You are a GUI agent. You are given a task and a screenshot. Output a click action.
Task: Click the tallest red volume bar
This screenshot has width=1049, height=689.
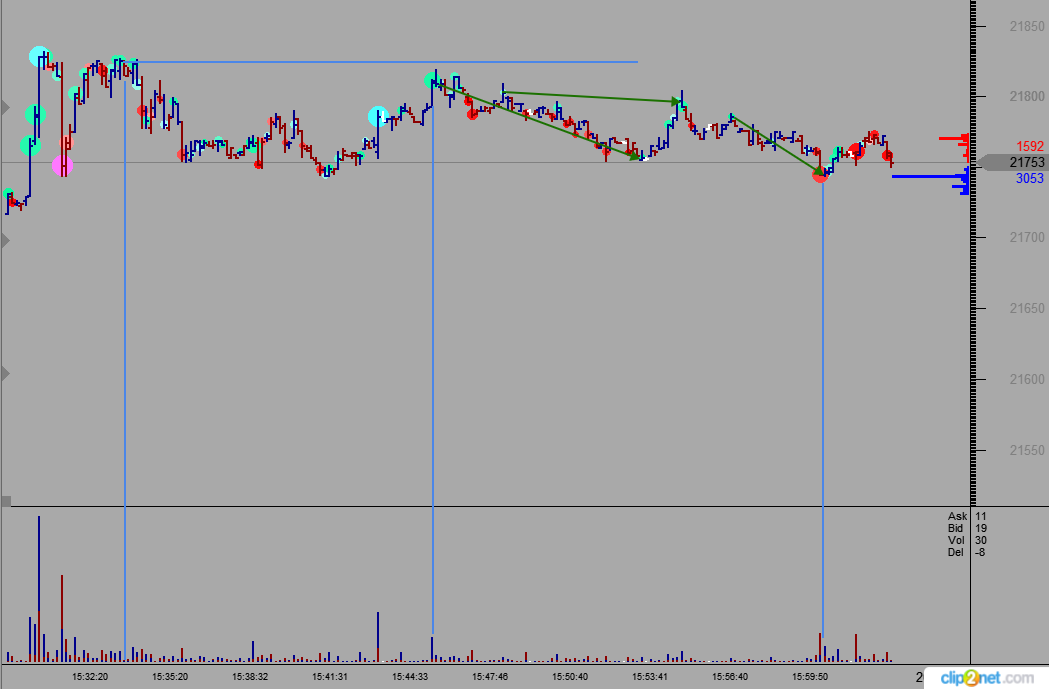coord(62,619)
